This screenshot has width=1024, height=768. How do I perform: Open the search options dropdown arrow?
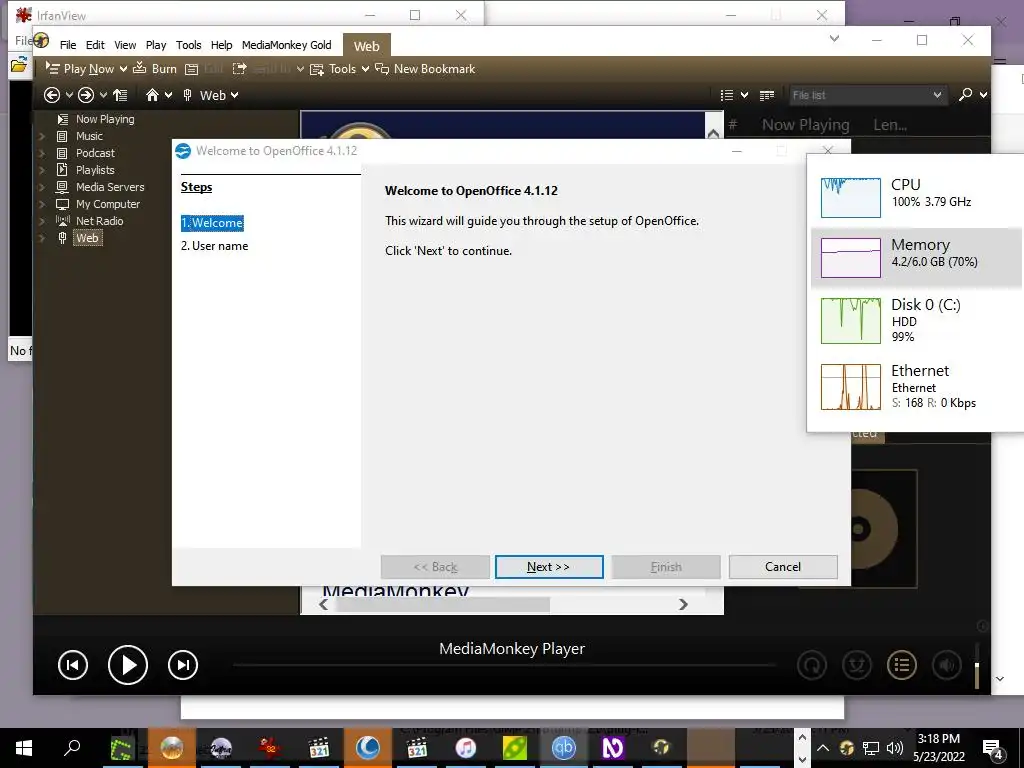tap(983, 95)
